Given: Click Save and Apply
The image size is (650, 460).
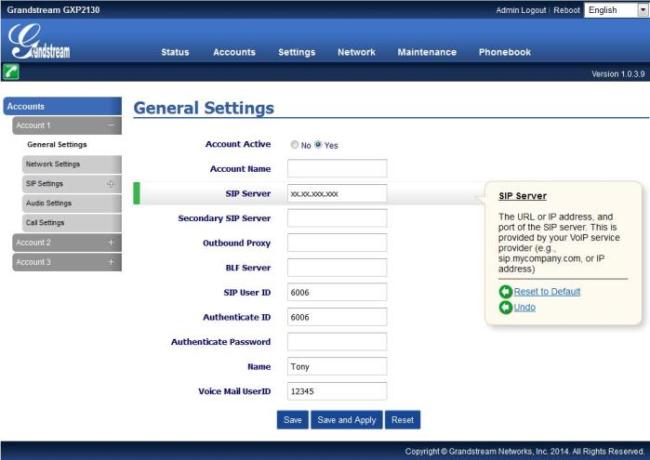Looking at the screenshot, I should [347, 420].
